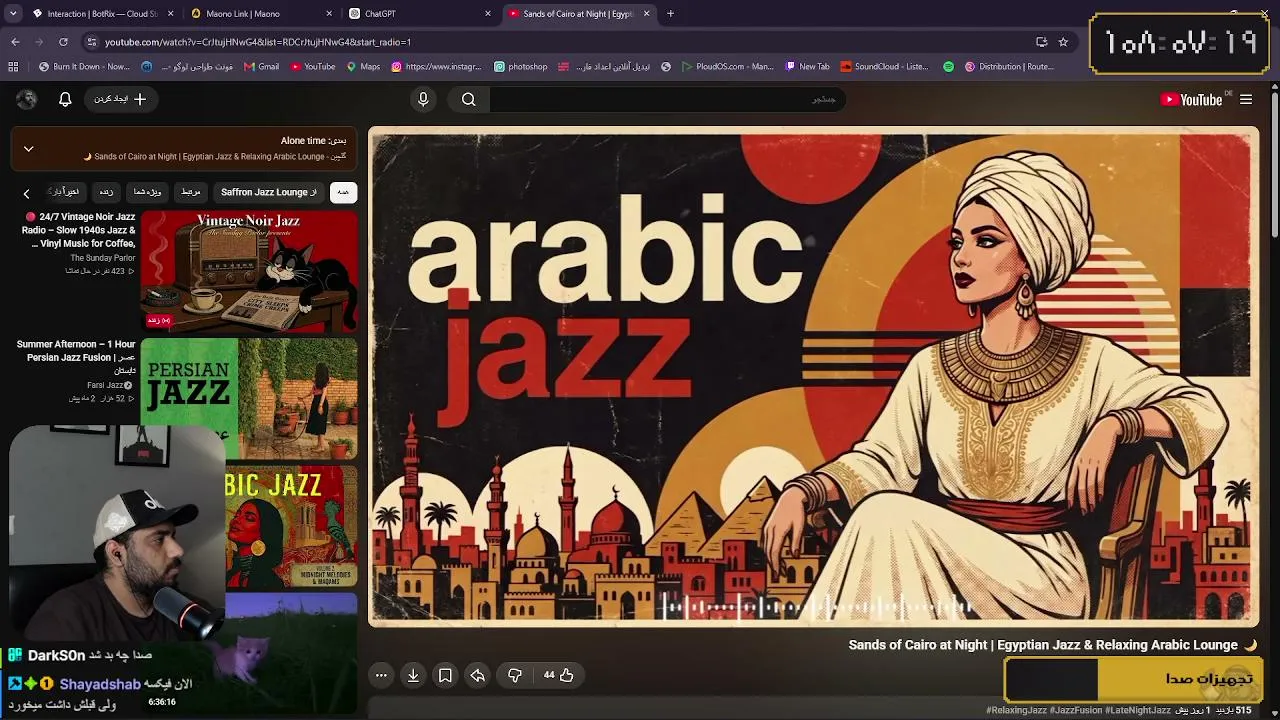This screenshot has width=1280, height=720.
Task: Click the Chrome address bar URL
Action: coord(258,42)
